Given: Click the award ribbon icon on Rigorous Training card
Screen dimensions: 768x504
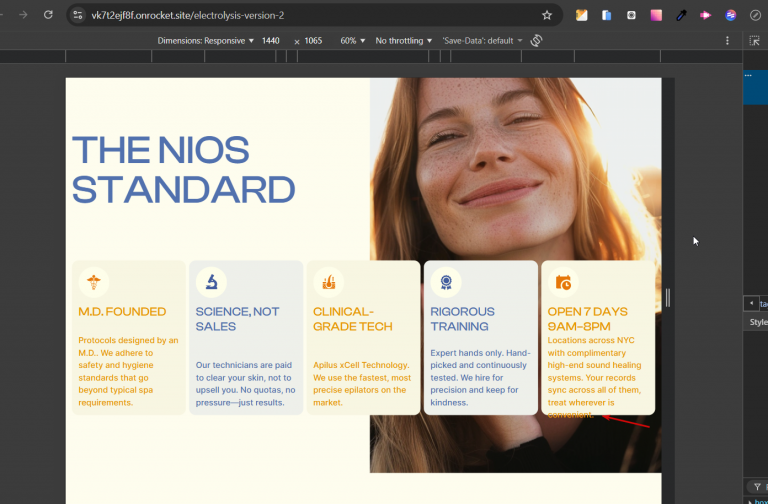Looking at the screenshot, I should (446, 282).
